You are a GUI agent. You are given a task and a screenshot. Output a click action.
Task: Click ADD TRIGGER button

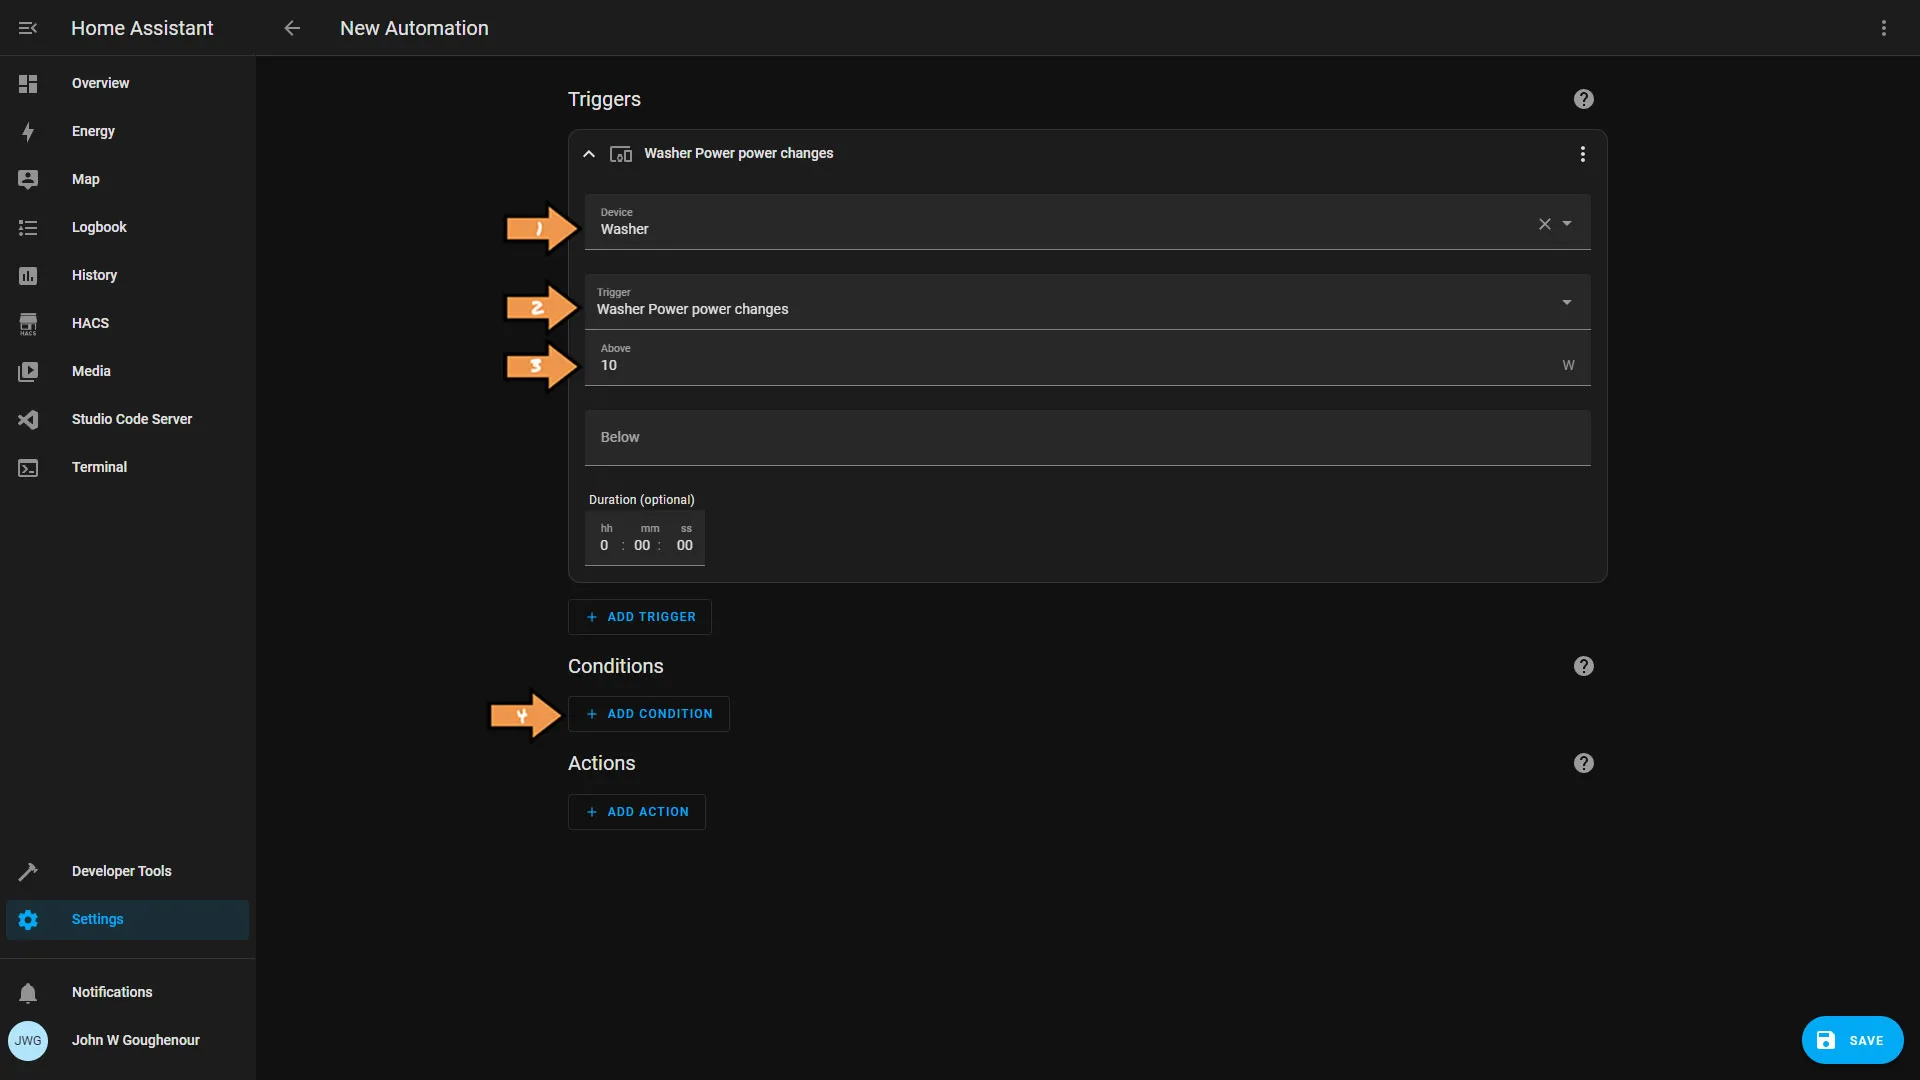(640, 616)
